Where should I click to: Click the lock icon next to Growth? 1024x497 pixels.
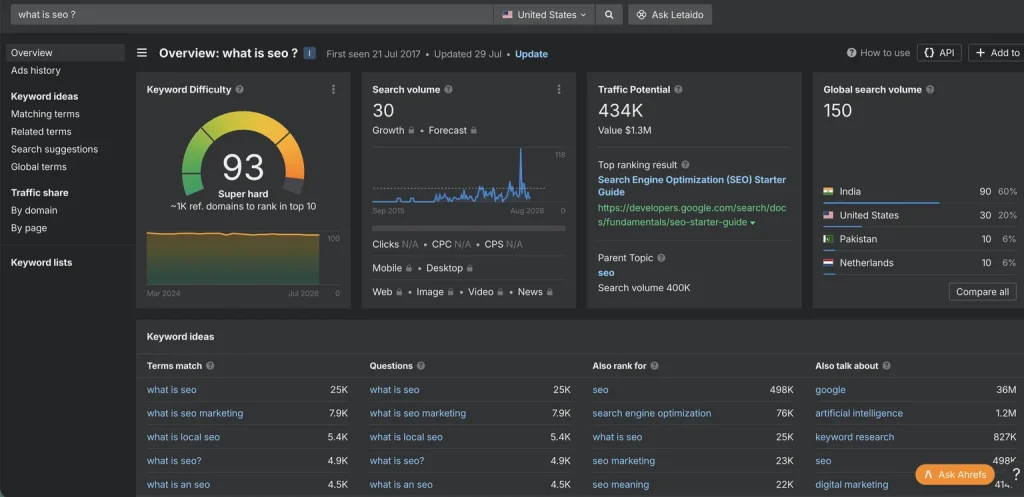tap(411, 131)
